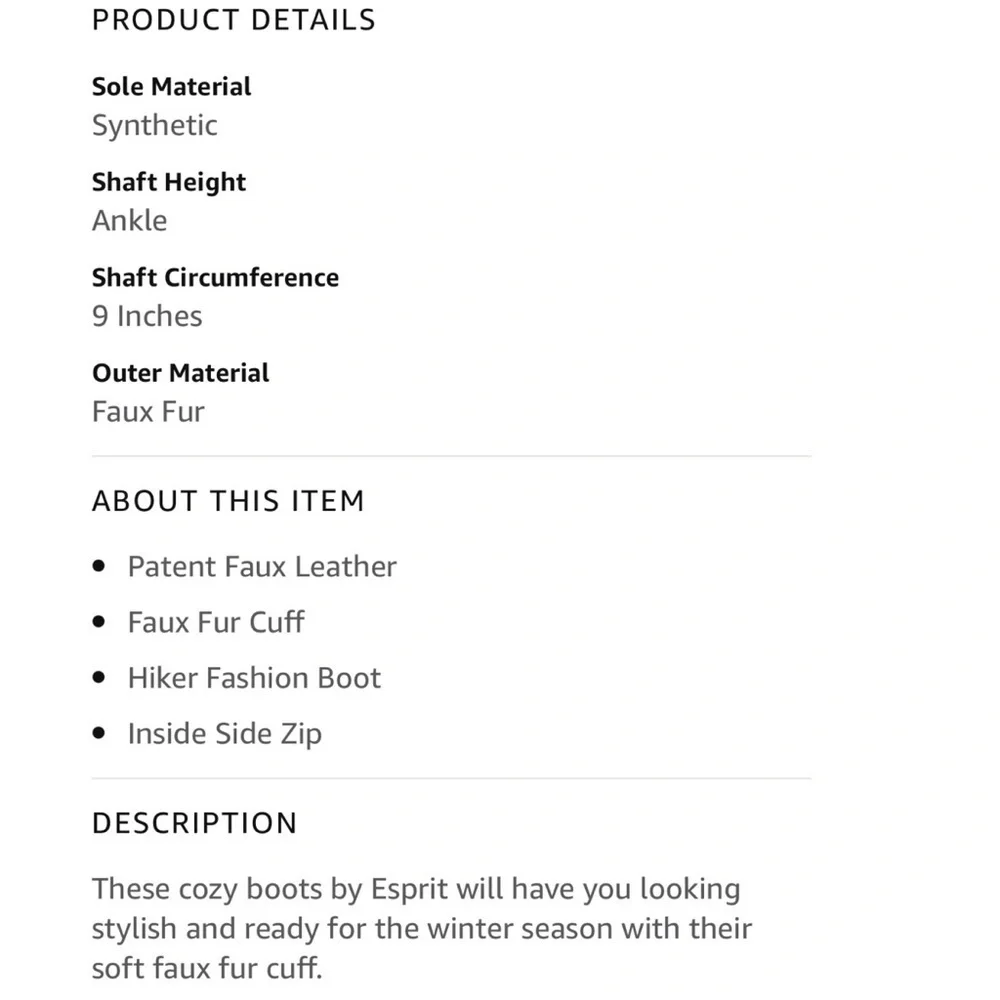Select the Patent Faux Leather bullet text

(x=262, y=567)
